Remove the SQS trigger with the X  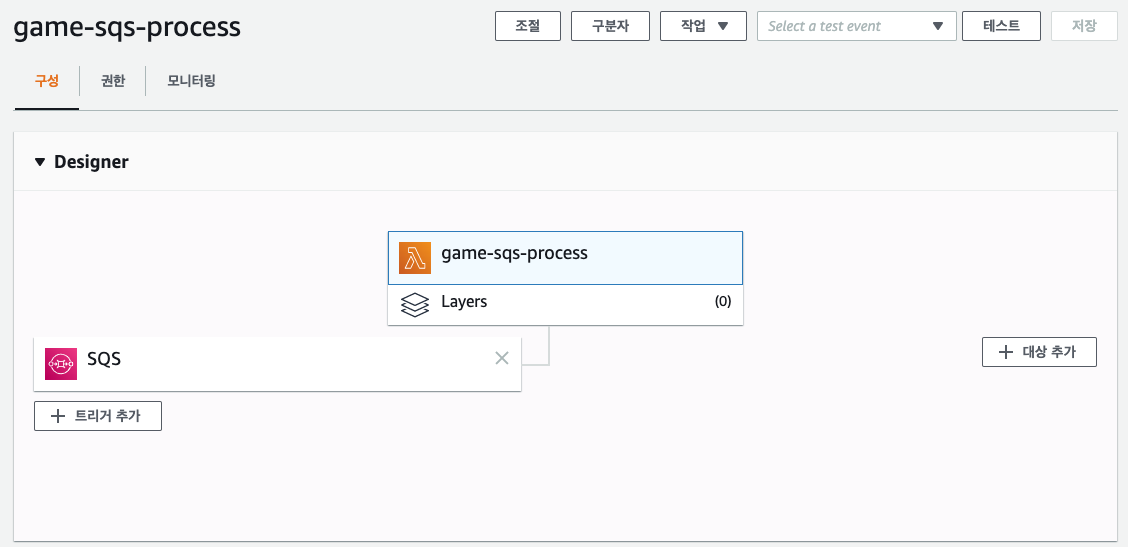point(502,358)
